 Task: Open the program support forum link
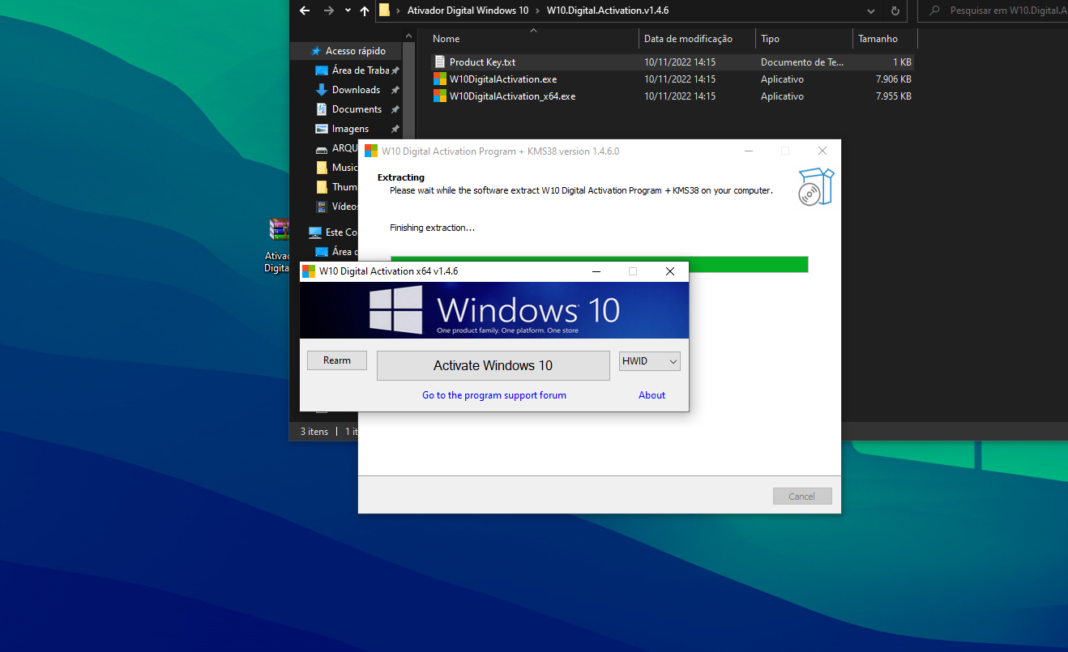point(494,395)
